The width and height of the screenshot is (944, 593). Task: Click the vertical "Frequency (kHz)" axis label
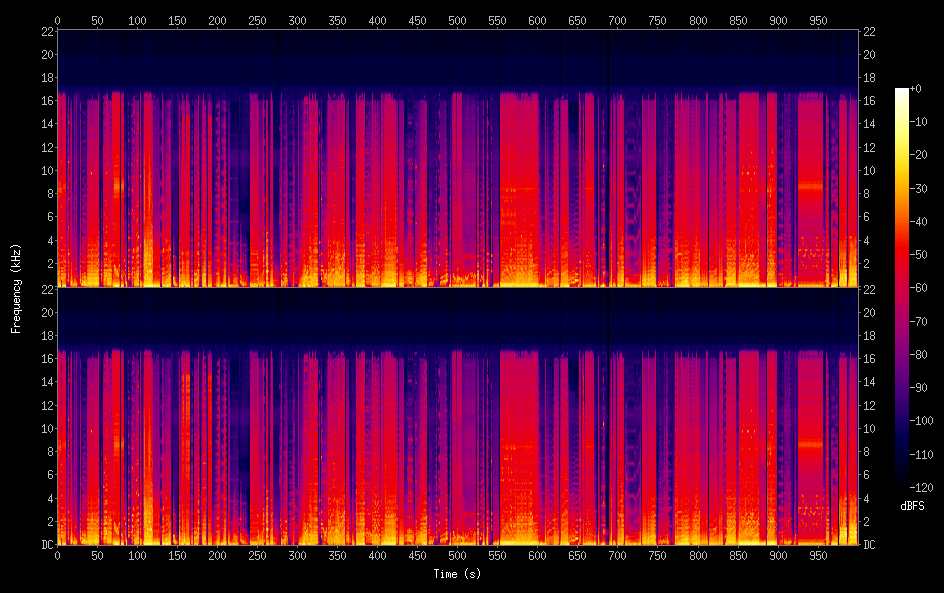click(16, 287)
